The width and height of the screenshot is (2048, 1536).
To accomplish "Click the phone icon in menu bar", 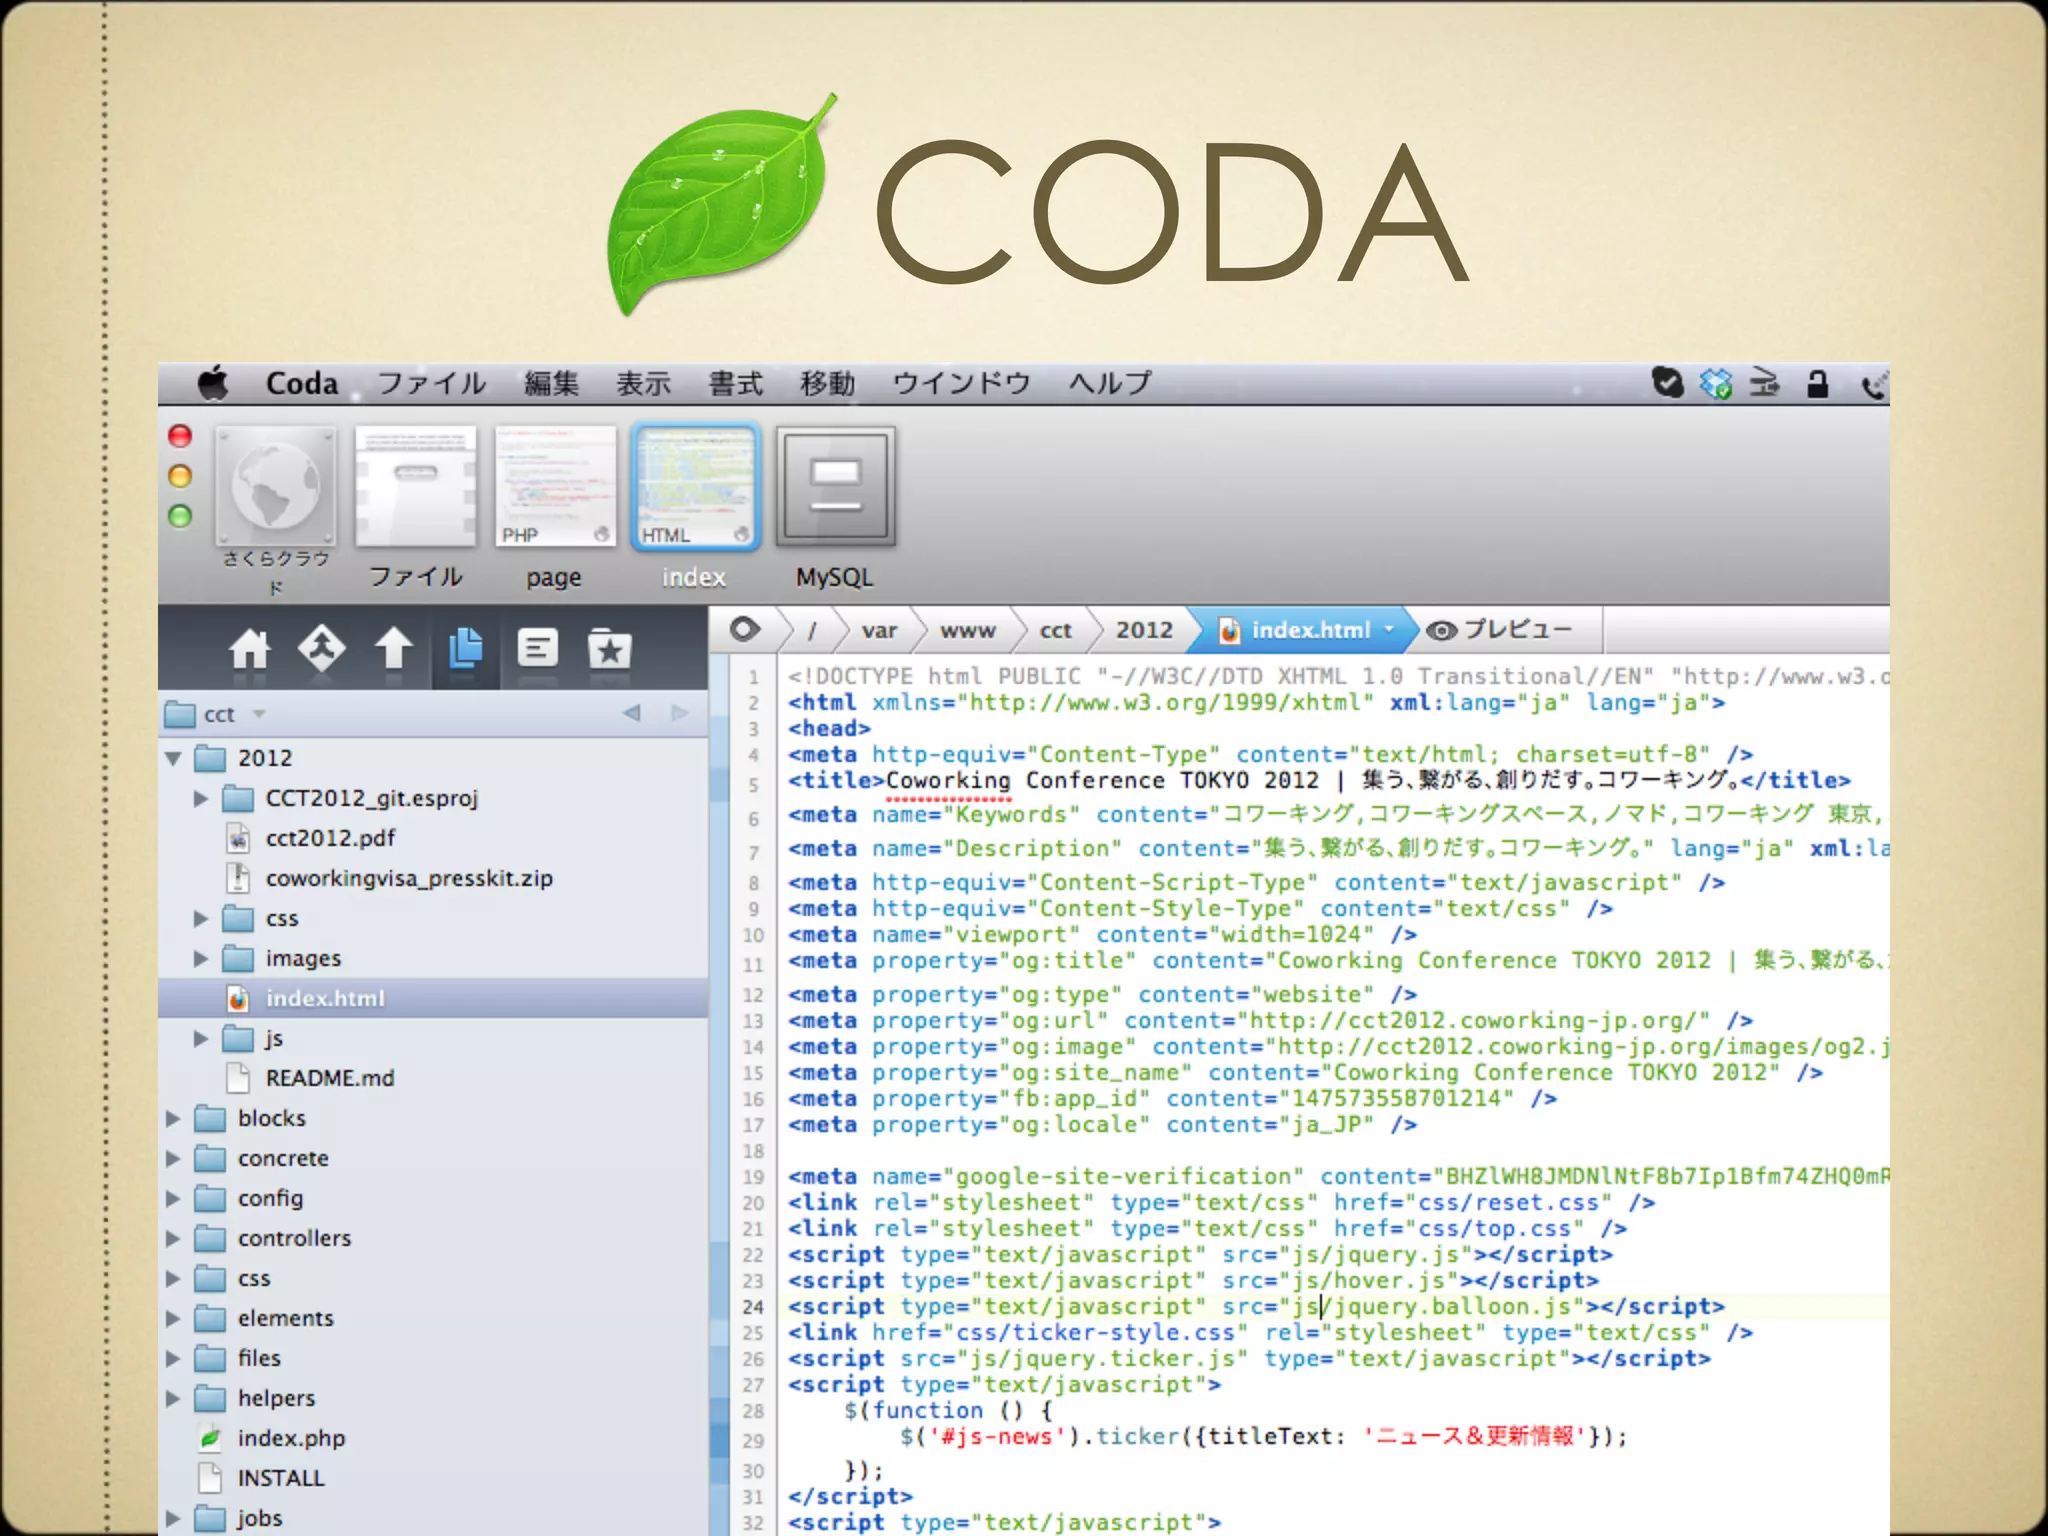I will point(1874,384).
